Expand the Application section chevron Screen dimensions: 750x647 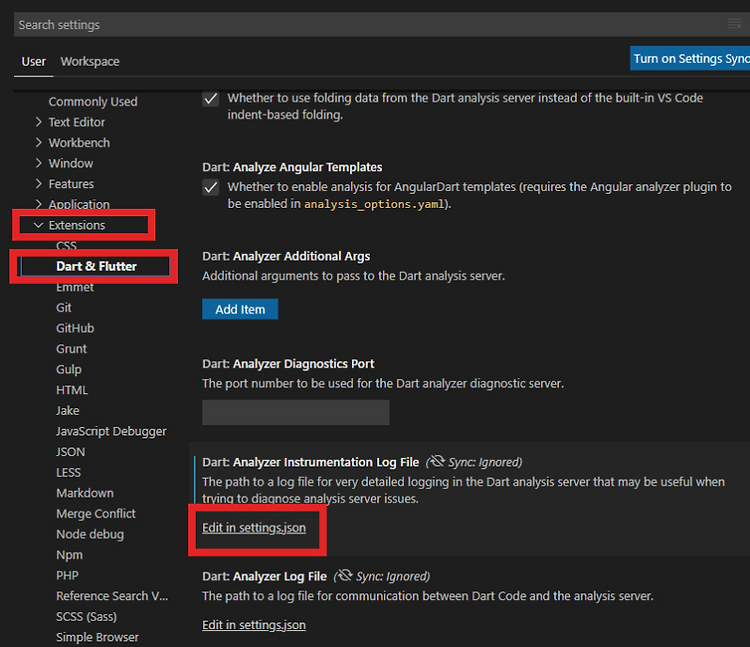39,204
